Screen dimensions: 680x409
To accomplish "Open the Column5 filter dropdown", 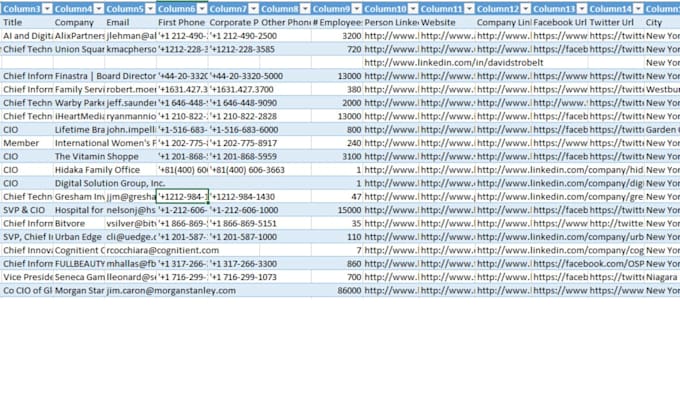I will point(150,9).
